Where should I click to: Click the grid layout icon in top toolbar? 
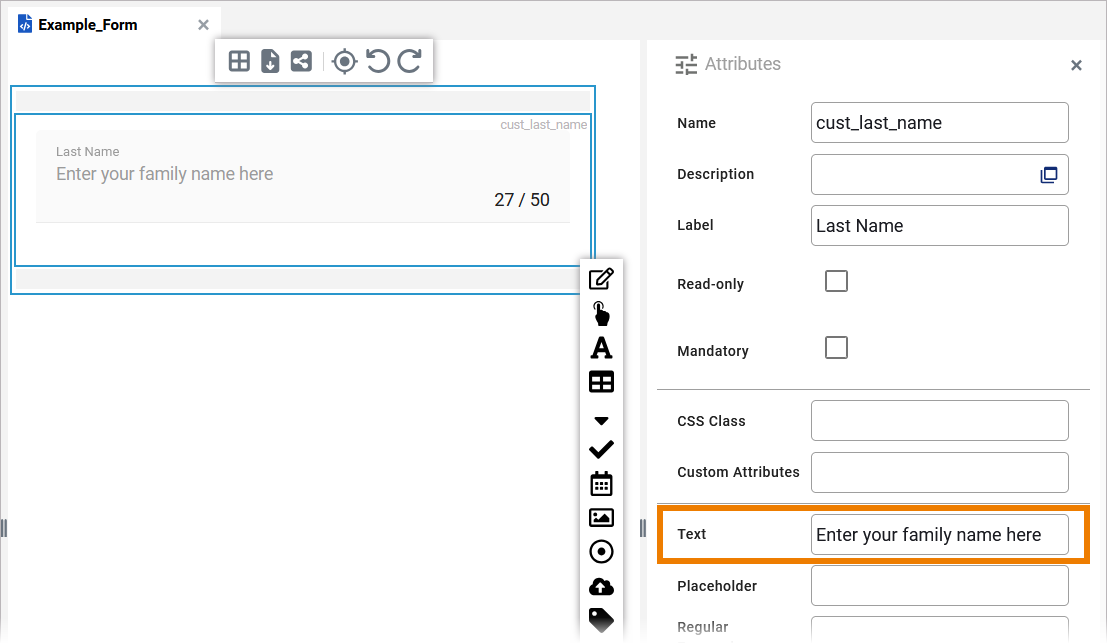point(239,61)
